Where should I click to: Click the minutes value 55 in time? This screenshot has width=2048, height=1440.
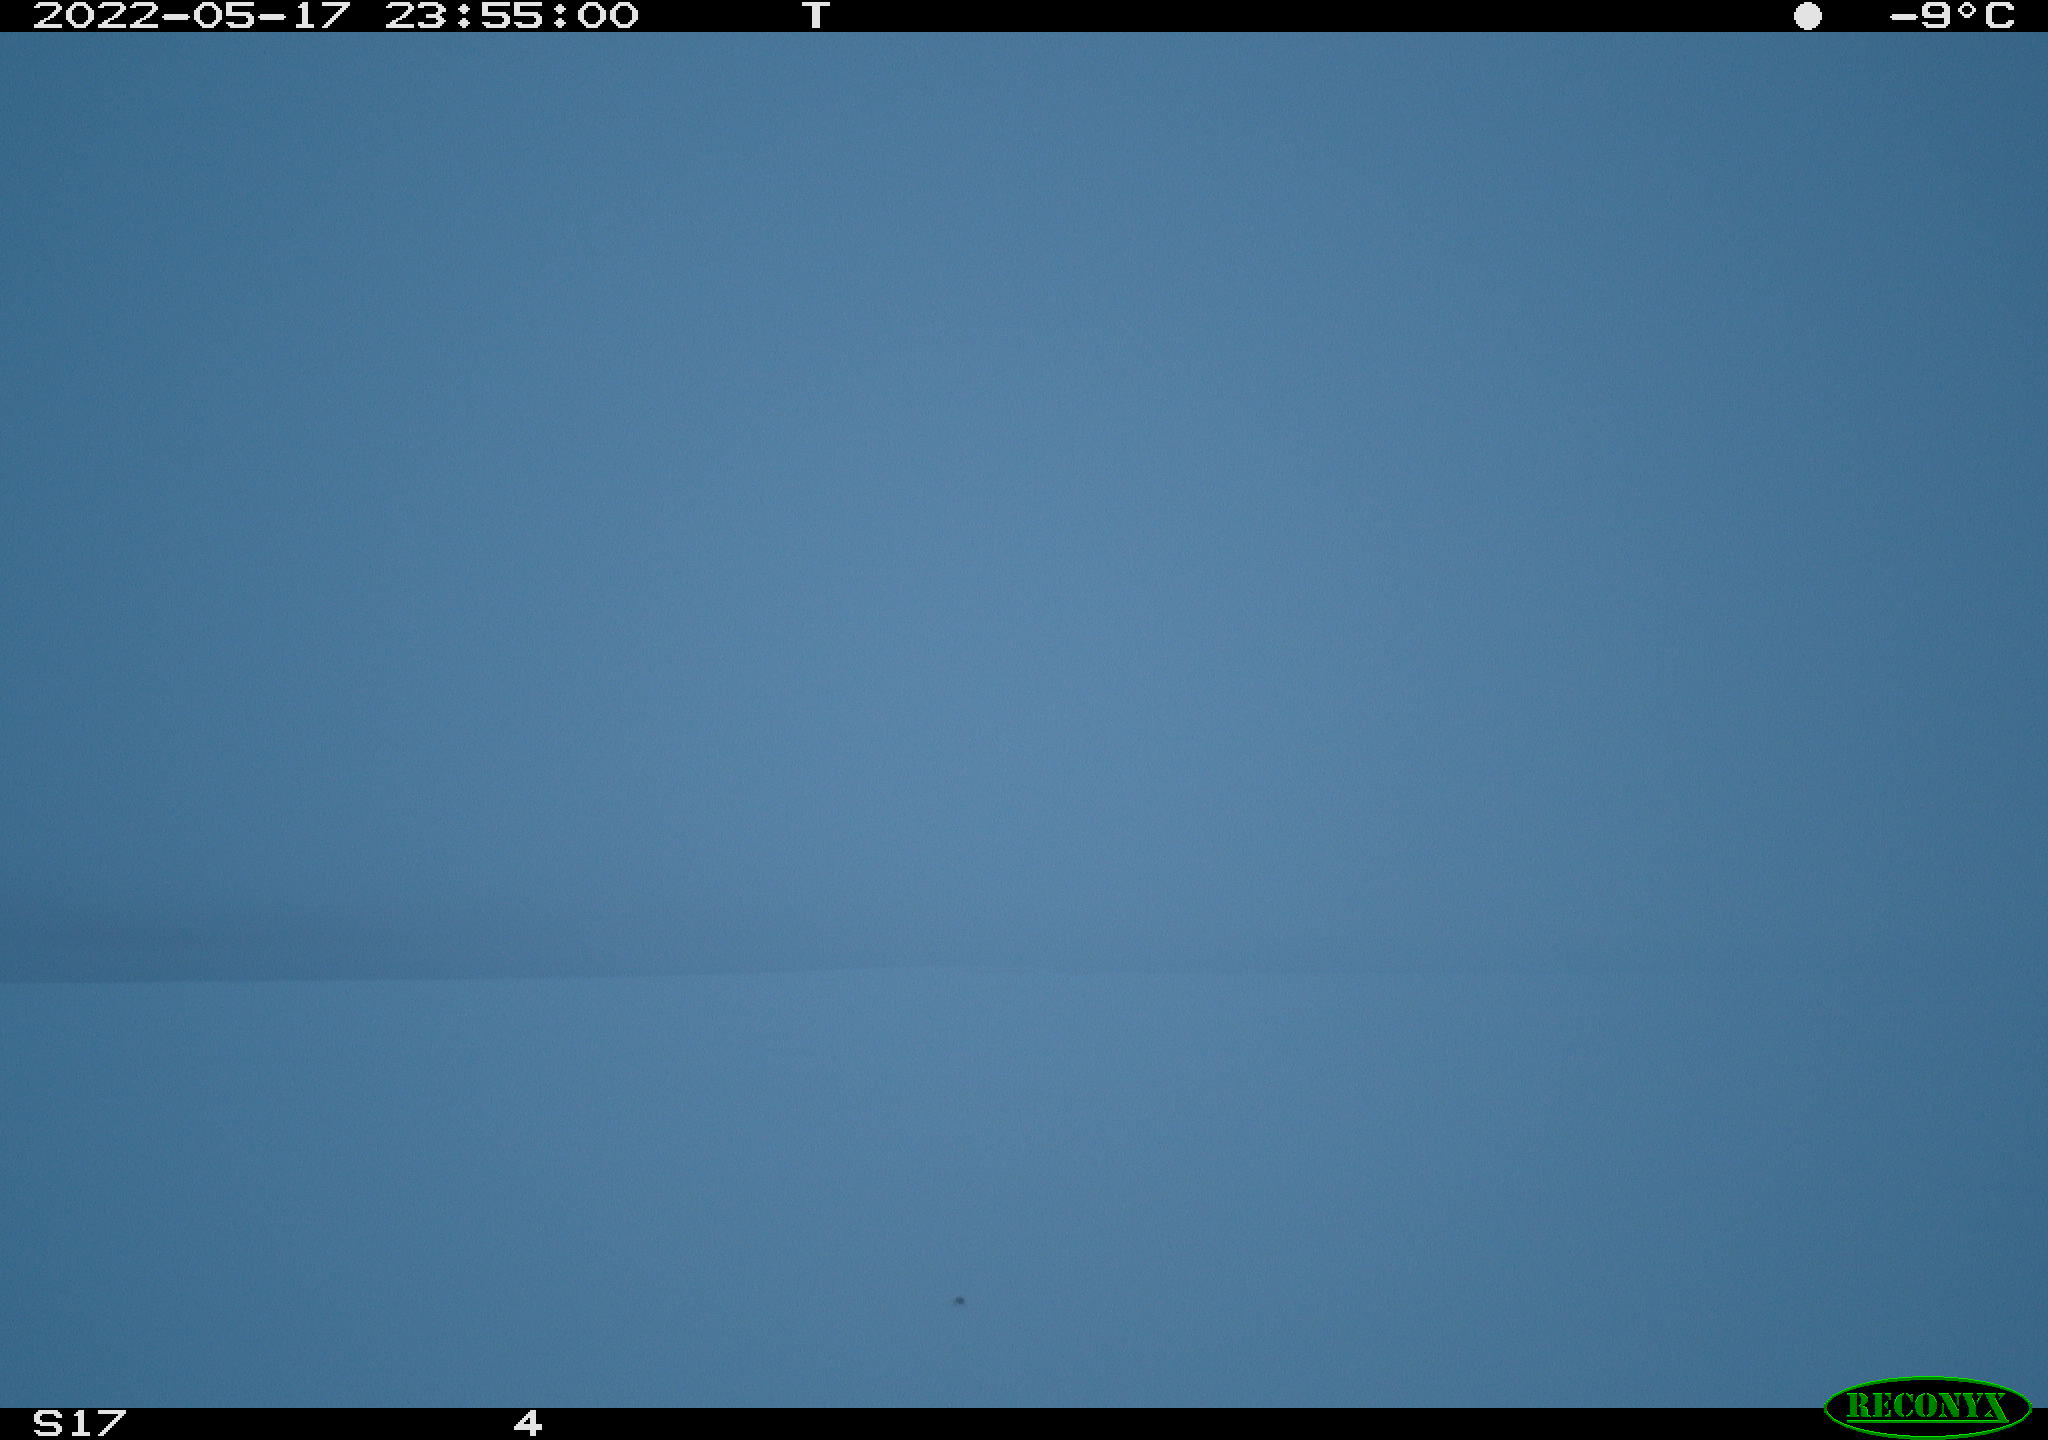(511, 16)
